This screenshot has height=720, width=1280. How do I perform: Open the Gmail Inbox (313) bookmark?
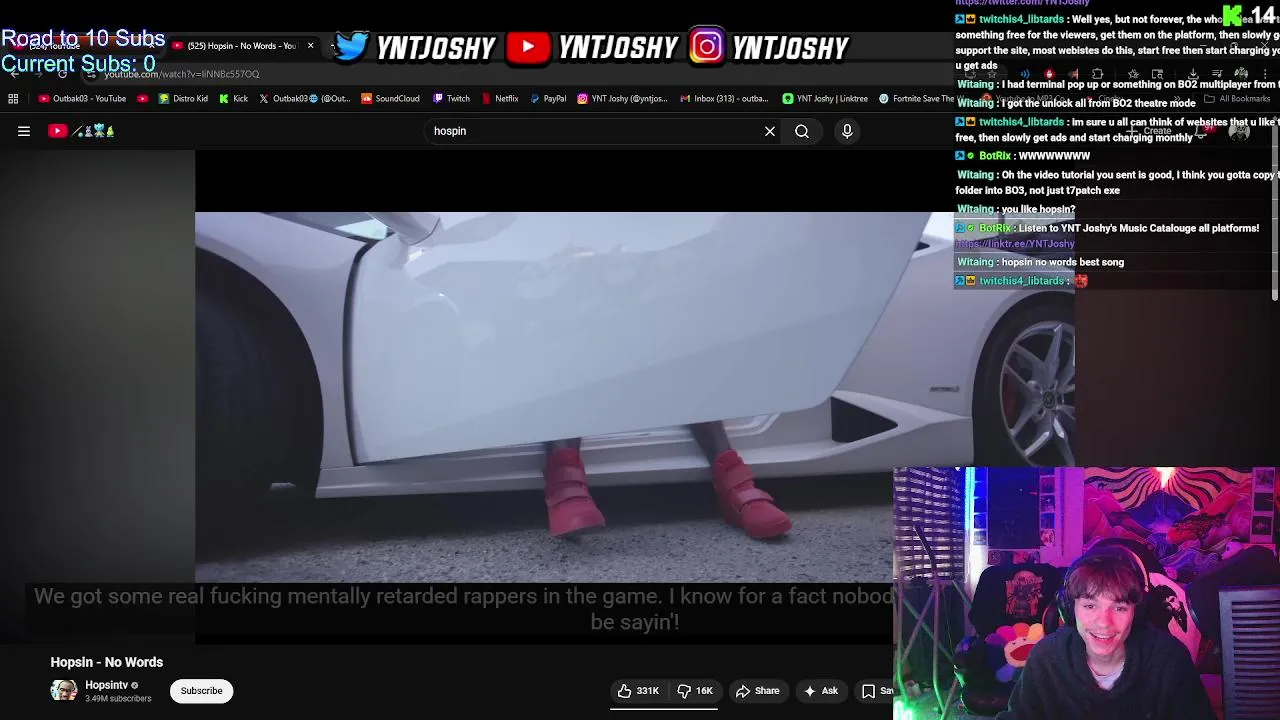coord(724,99)
